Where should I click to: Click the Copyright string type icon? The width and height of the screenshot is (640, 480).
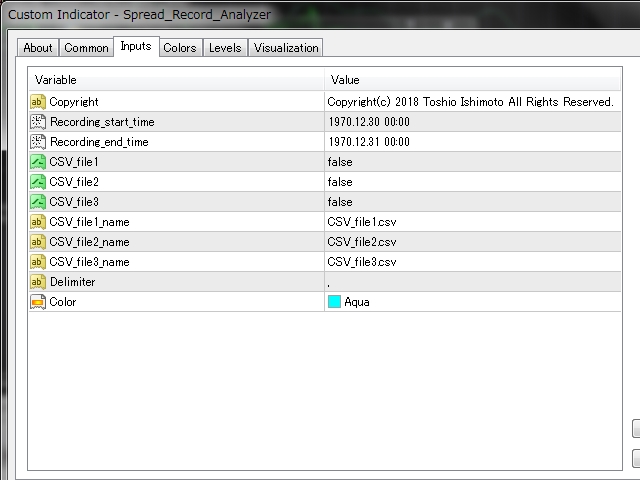pos(38,102)
